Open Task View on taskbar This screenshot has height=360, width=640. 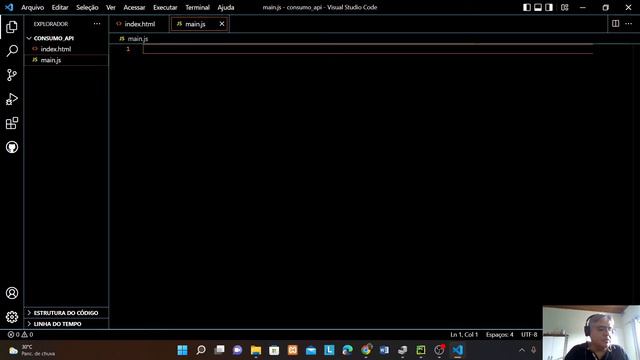(219, 350)
